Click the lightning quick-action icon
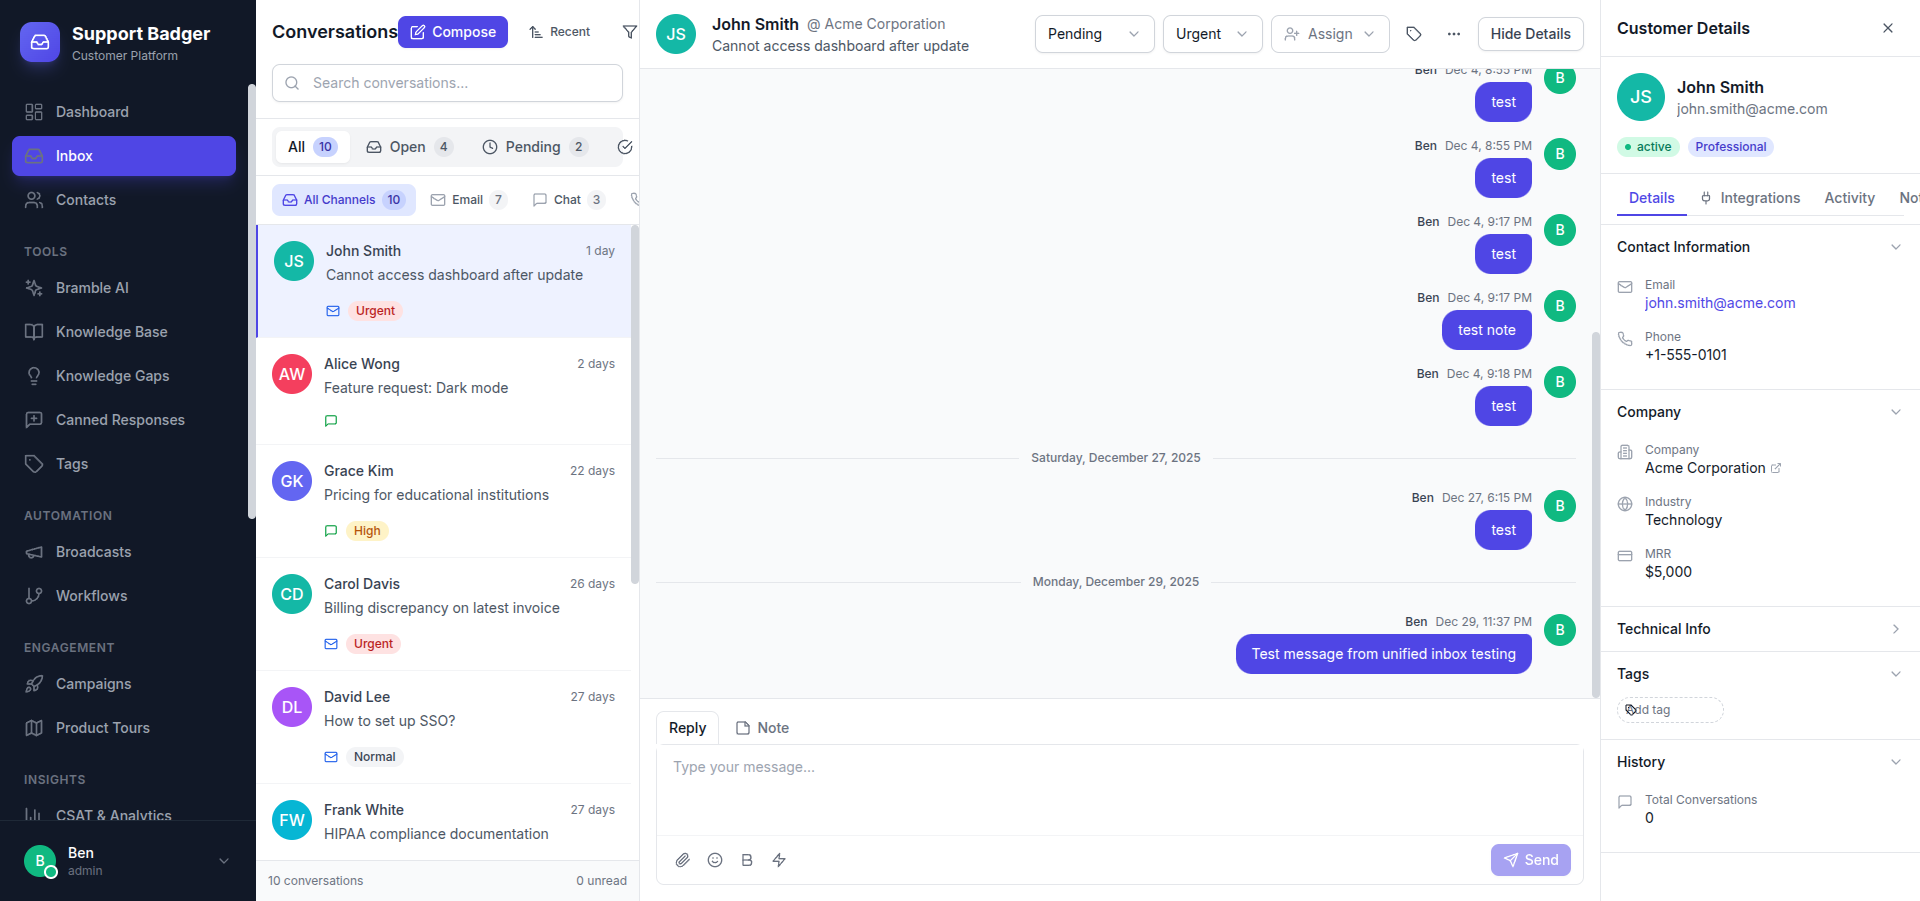Image resolution: width=1920 pixels, height=901 pixels. [x=779, y=860]
